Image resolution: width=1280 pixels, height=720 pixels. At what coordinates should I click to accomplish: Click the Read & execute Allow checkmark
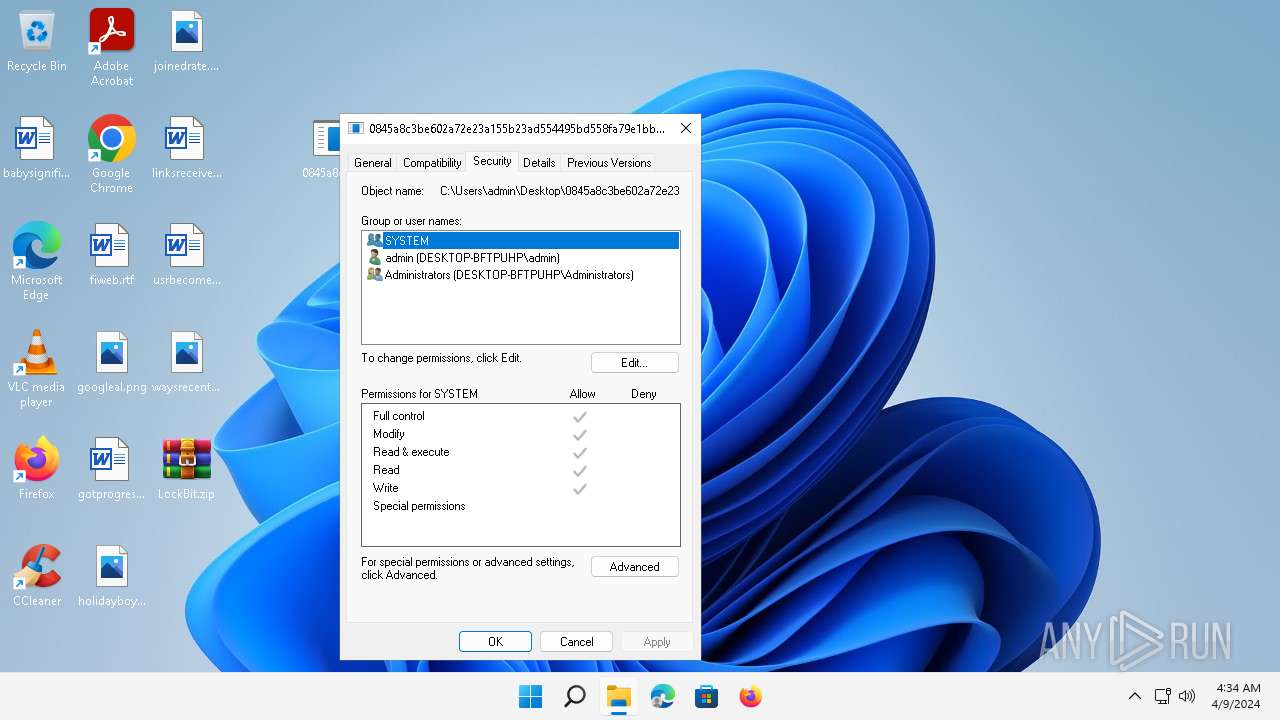click(x=579, y=452)
